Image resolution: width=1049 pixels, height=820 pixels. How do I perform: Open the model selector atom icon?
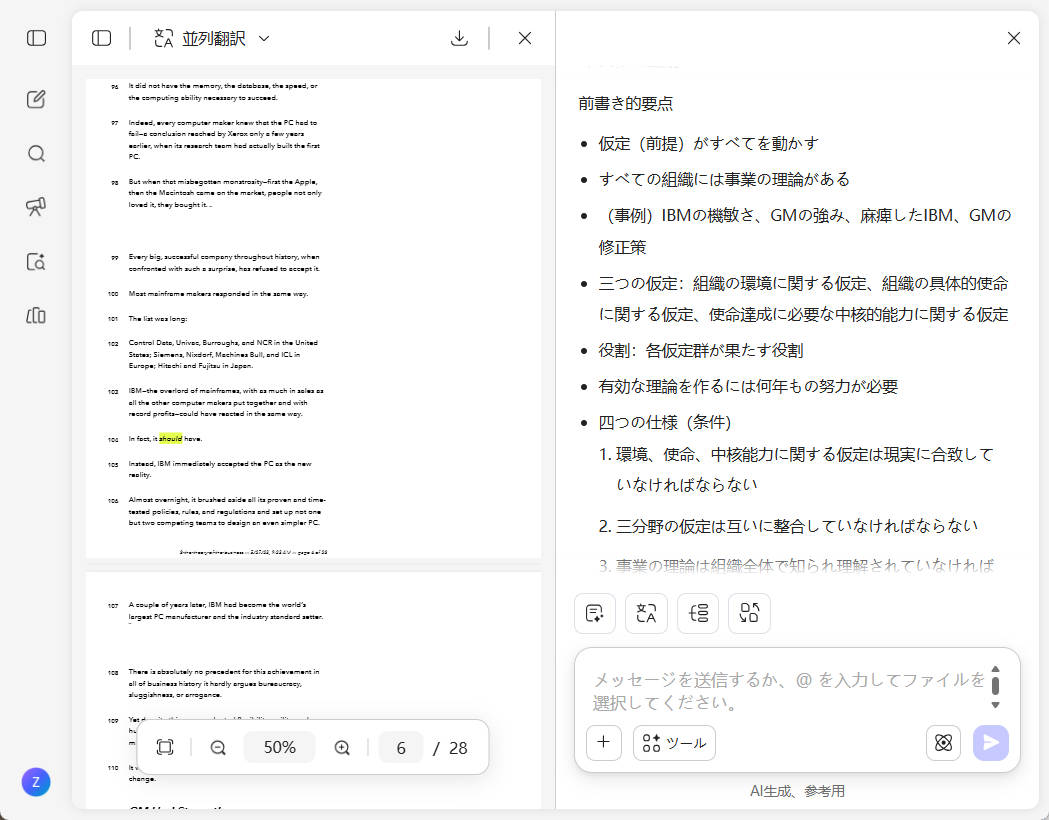click(943, 743)
